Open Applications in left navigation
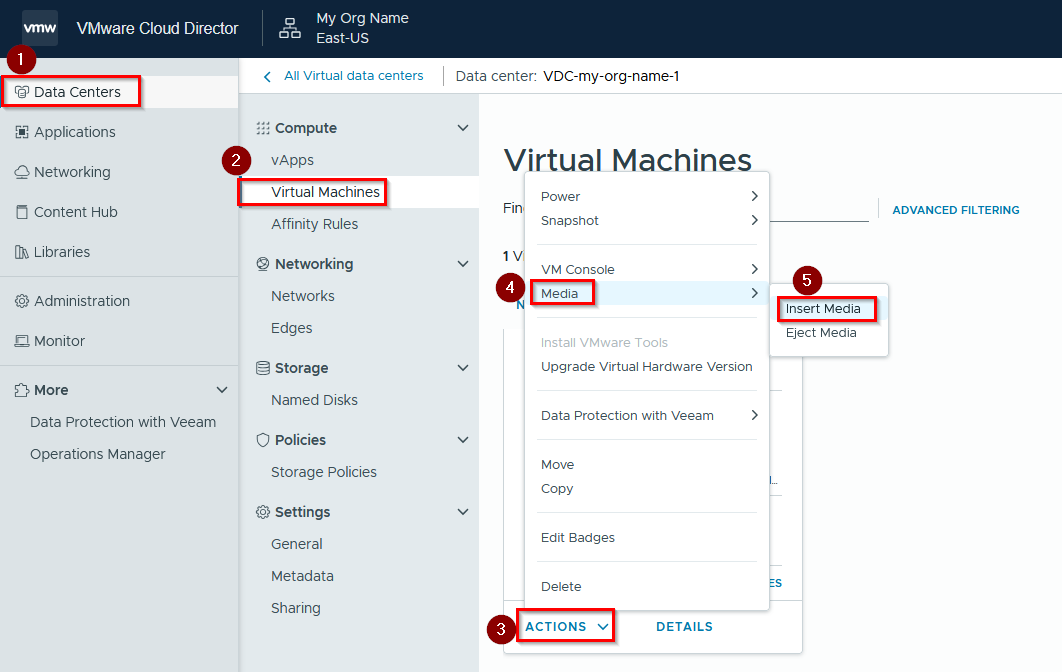The width and height of the screenshot is (1062, 672). click(75, 132)
